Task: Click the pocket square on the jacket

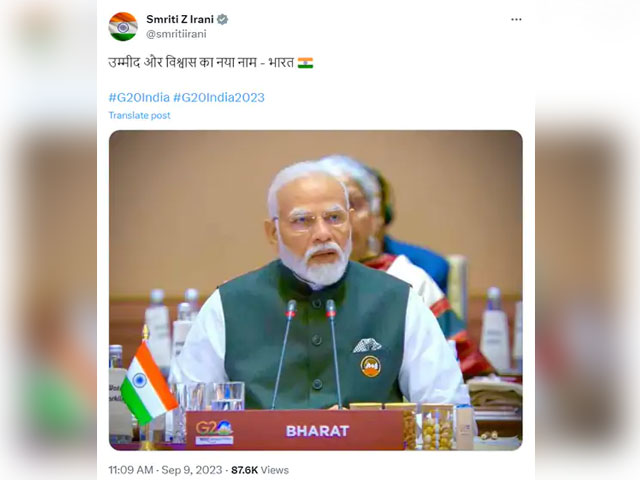Action: coord(367,345)
